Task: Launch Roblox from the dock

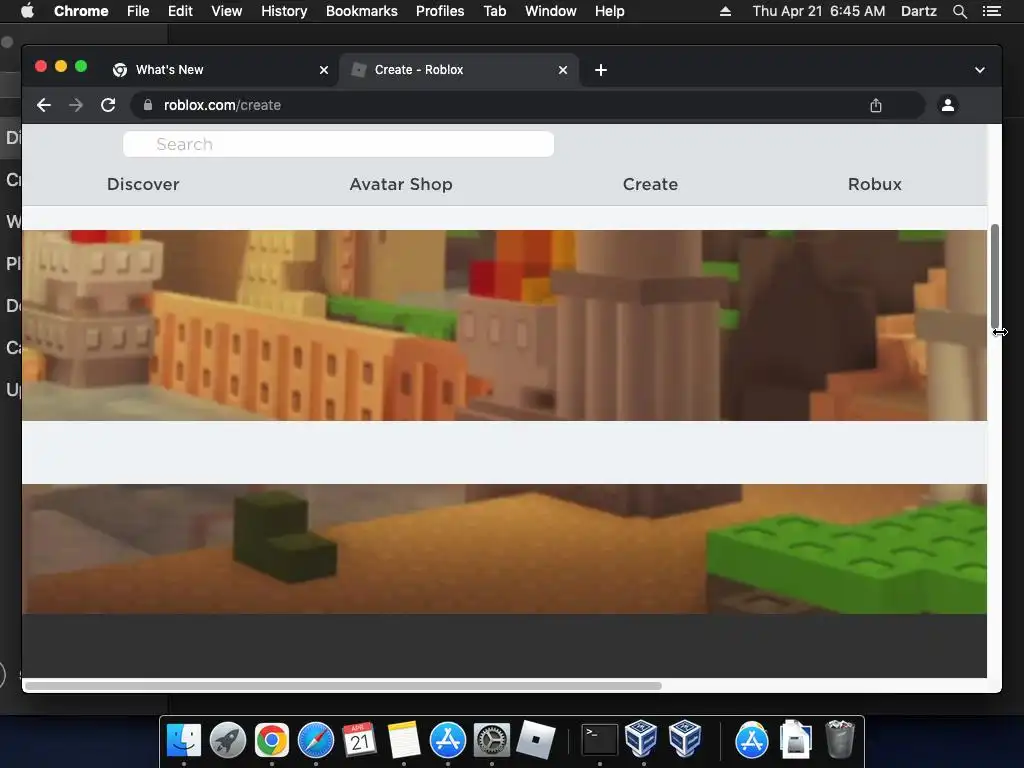Action: (x=536, y=740)
